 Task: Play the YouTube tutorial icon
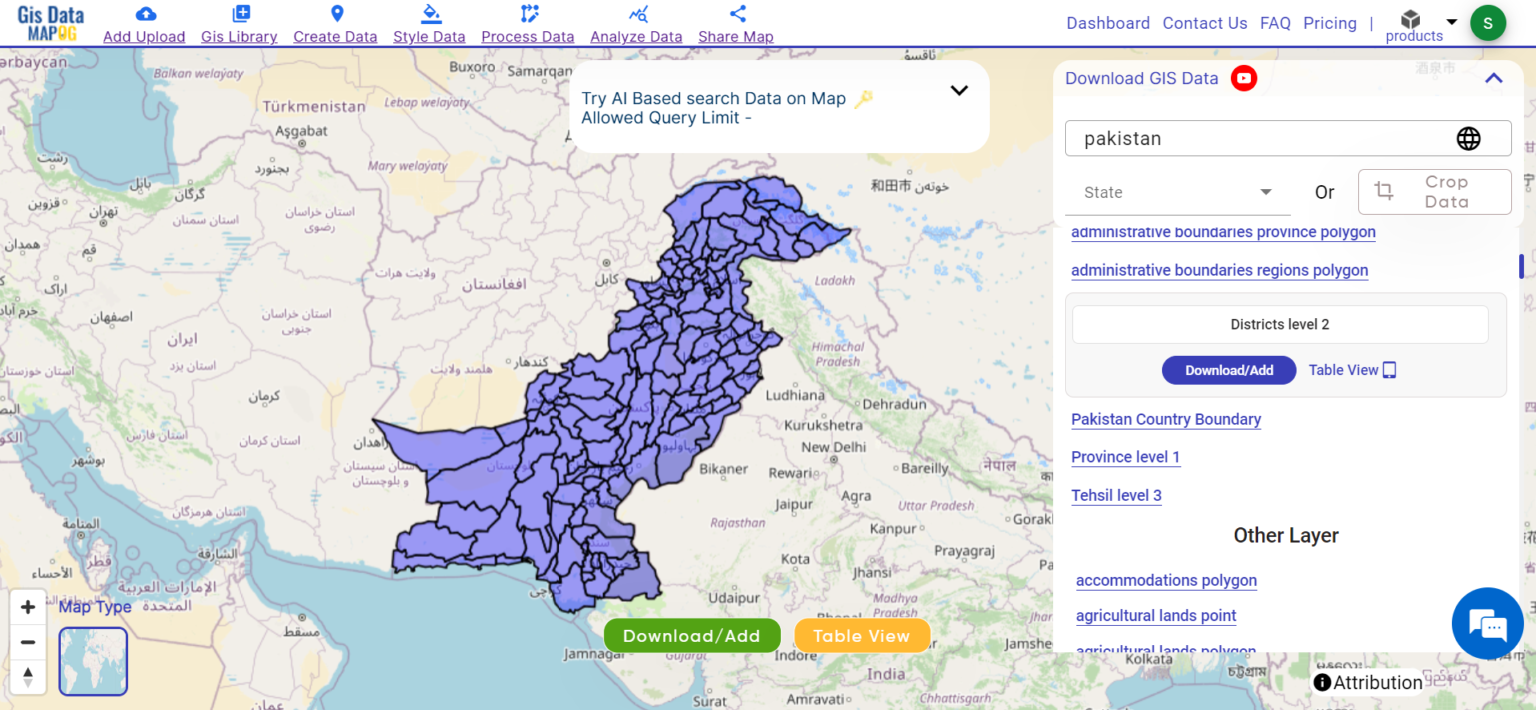click(1243, 77)
